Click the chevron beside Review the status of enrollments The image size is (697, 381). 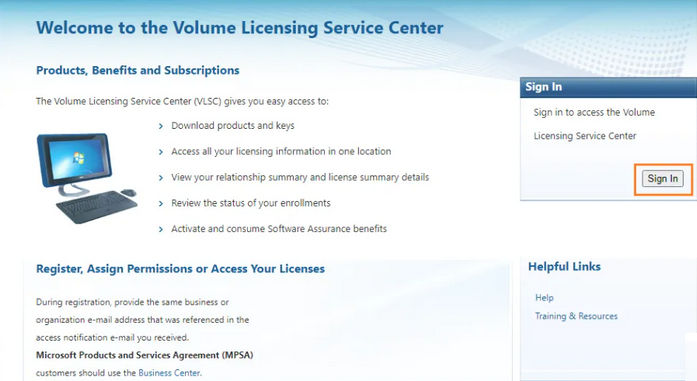point(161,204)
